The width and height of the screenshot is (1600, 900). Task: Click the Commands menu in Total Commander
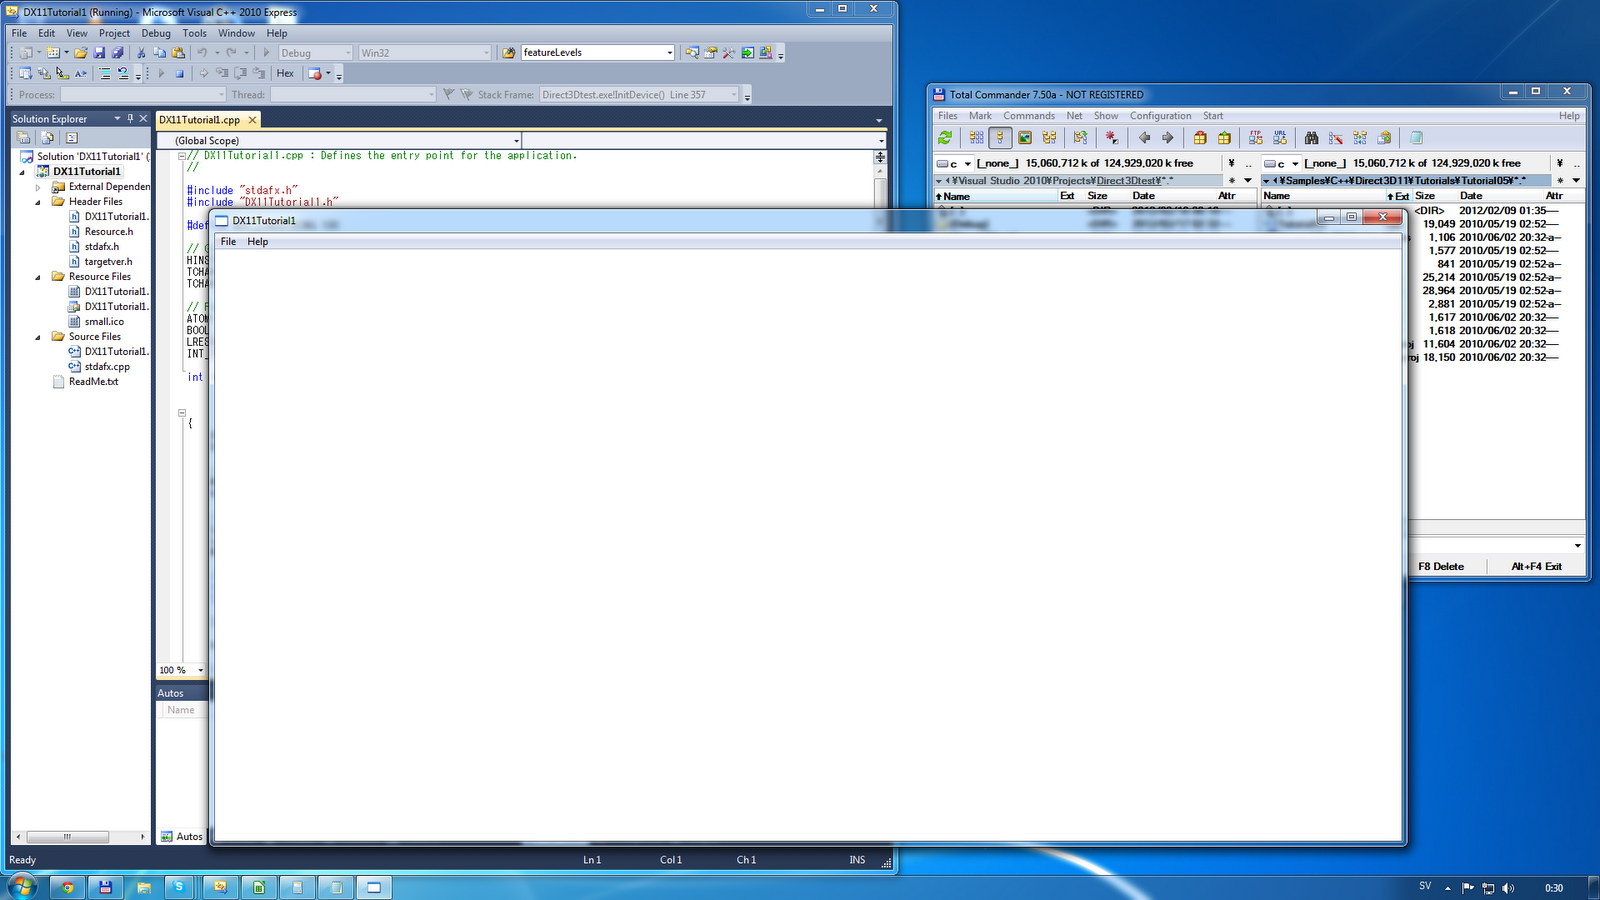click(x=1029, y=115)
